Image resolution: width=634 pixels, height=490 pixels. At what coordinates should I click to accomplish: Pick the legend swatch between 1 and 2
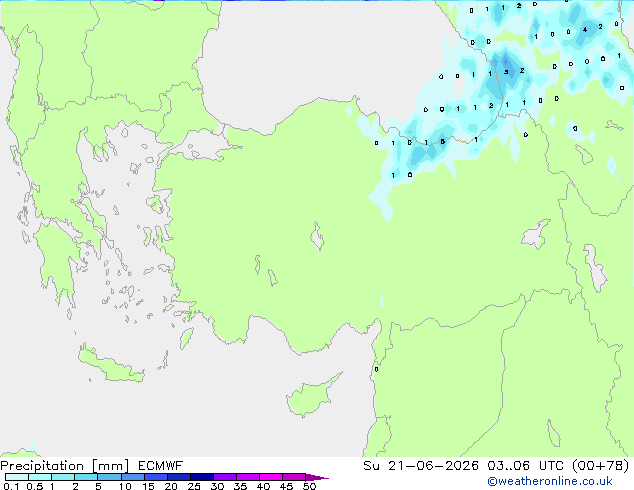[x=63, y=477]
